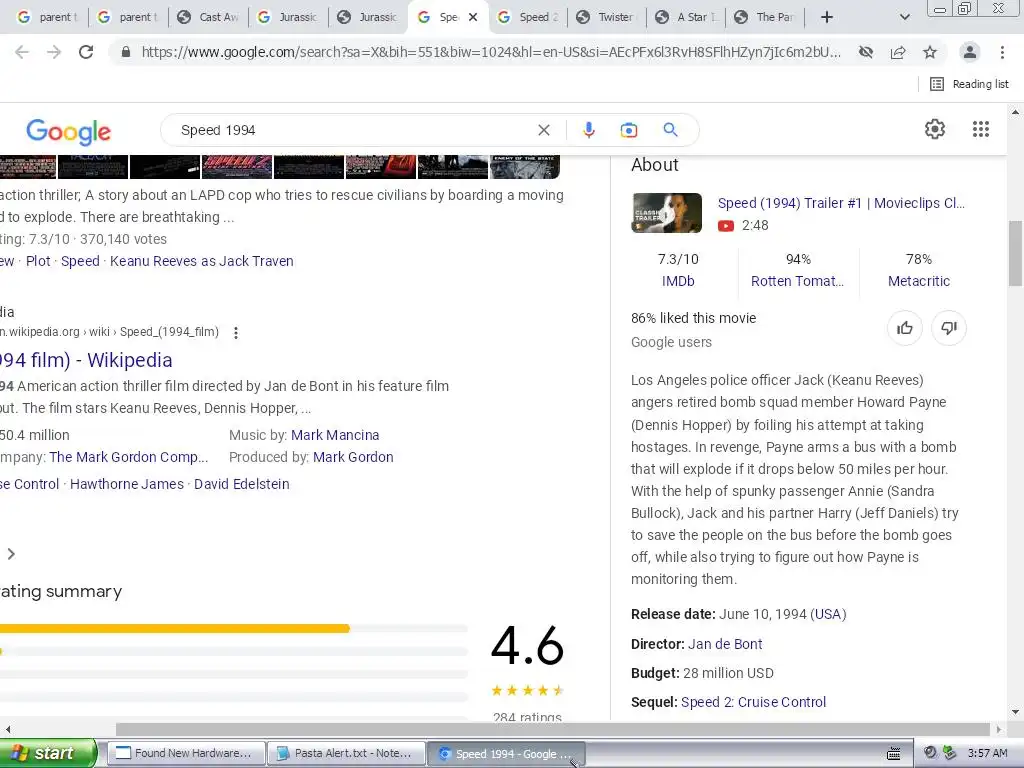
Task: Open the Windows Start menu
Action: [48, 753]
